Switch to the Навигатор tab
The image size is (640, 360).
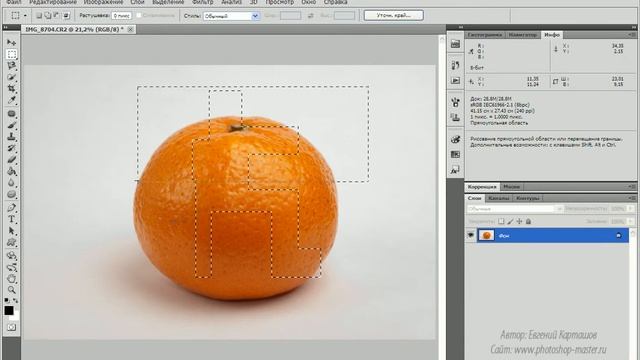[x=523, y=35]
